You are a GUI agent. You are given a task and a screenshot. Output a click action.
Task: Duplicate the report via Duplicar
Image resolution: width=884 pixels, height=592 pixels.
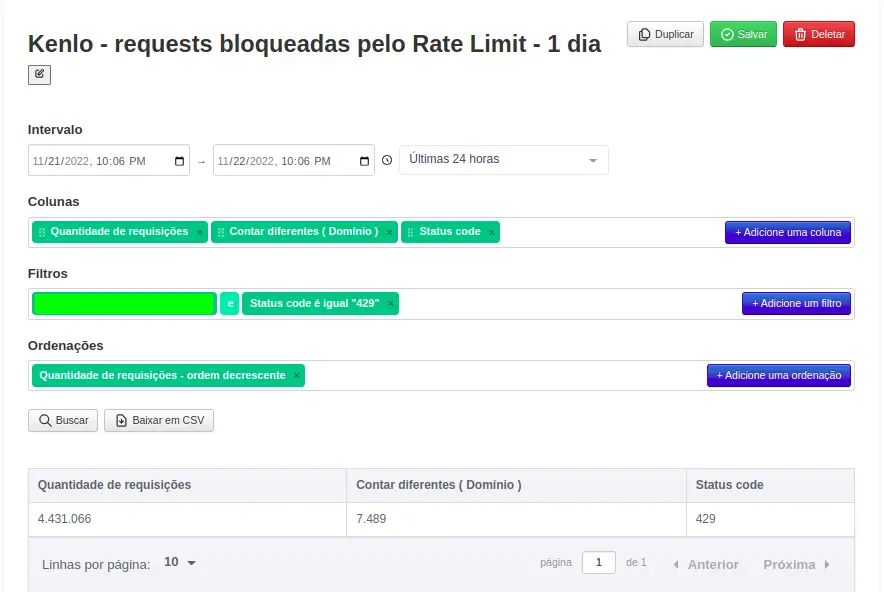664,33
